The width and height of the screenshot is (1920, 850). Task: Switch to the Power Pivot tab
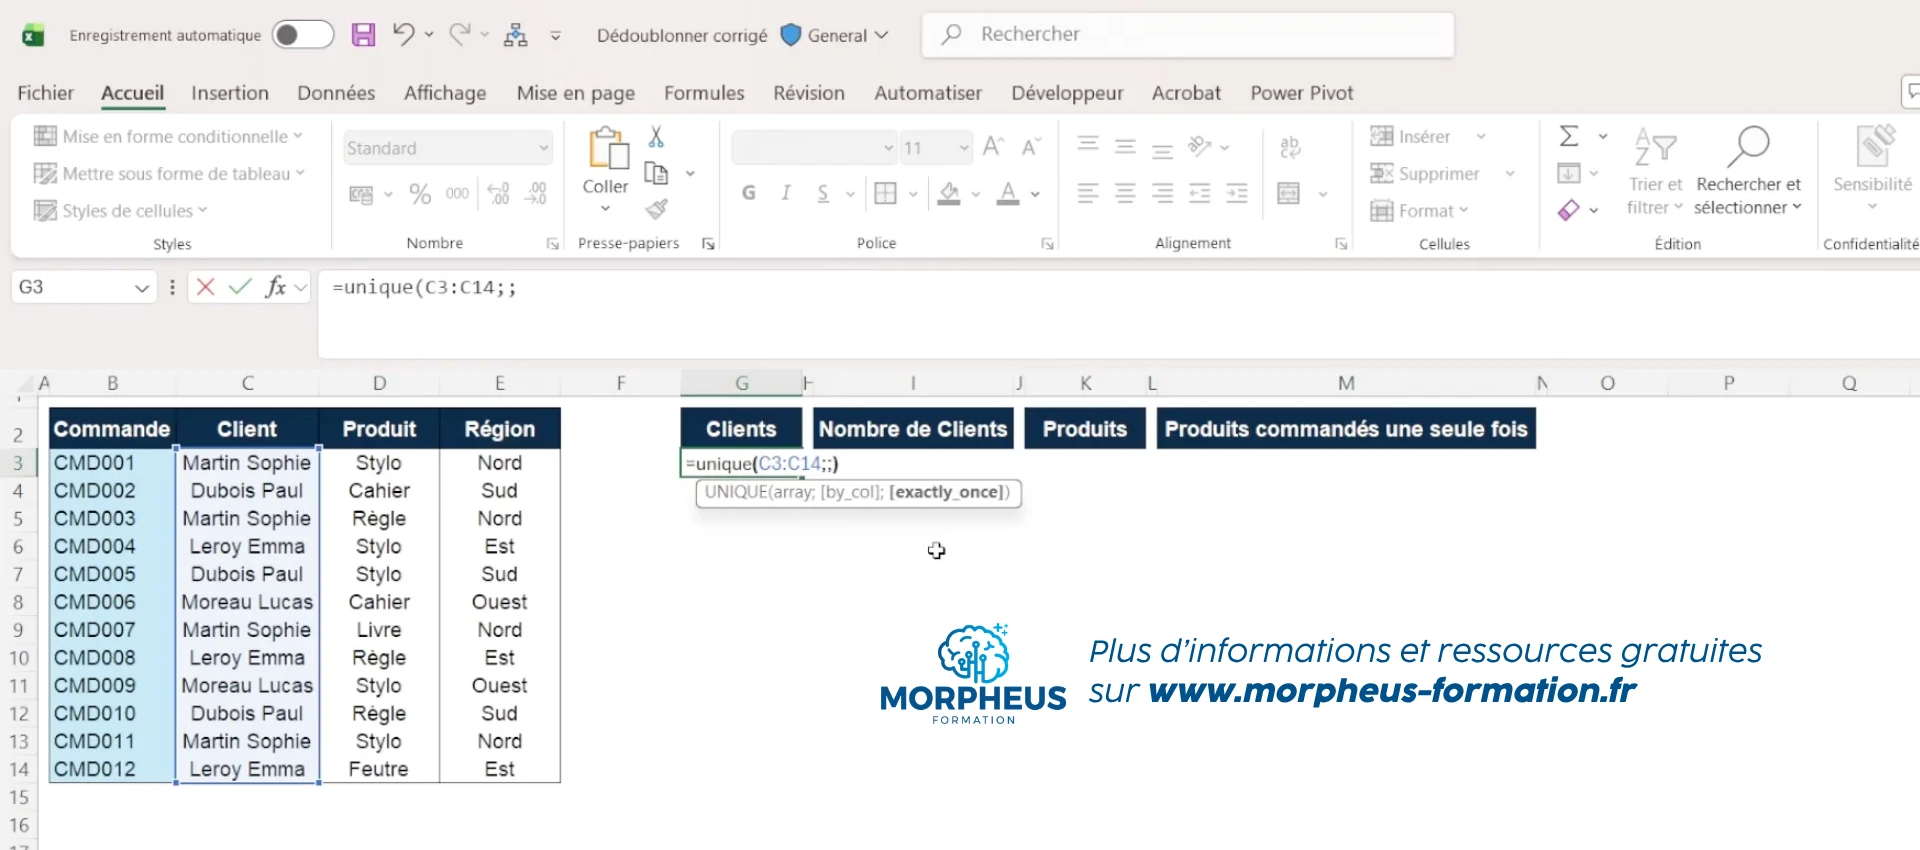click(1302, 93)
